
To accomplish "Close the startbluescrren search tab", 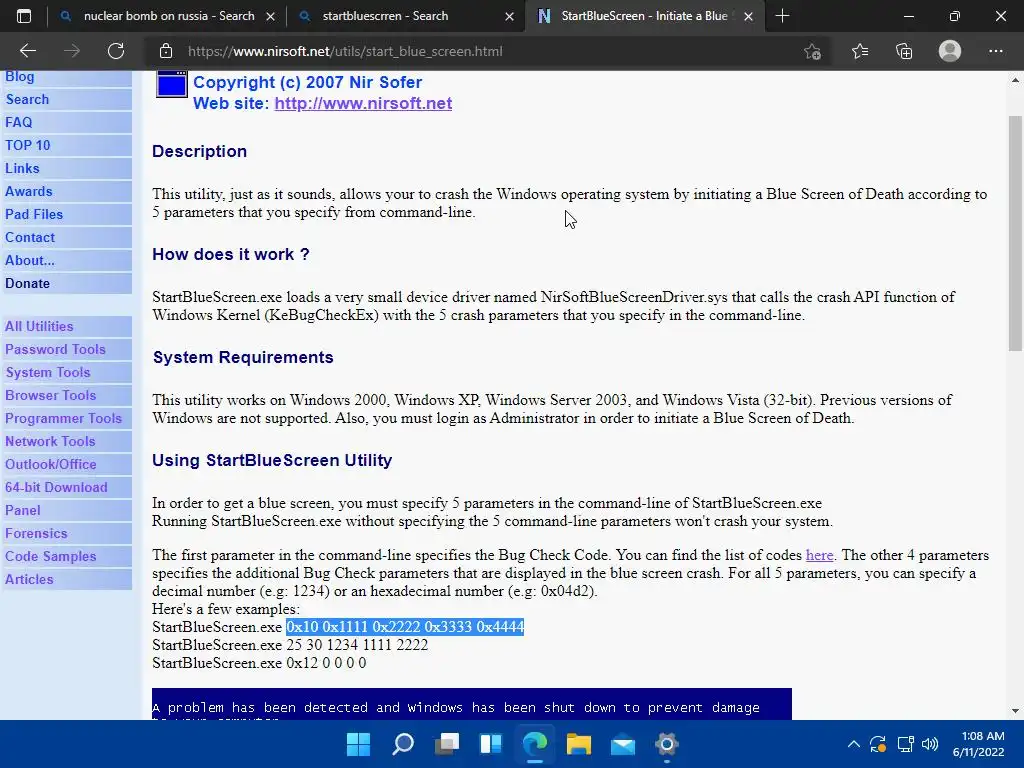I will point(509,16).
